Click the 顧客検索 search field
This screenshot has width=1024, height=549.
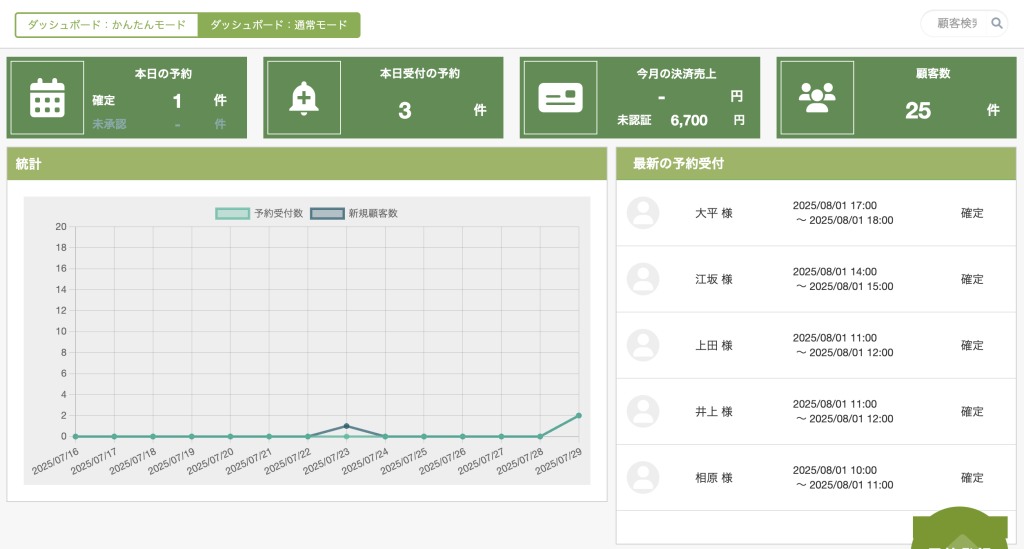[x=957, y=24]
